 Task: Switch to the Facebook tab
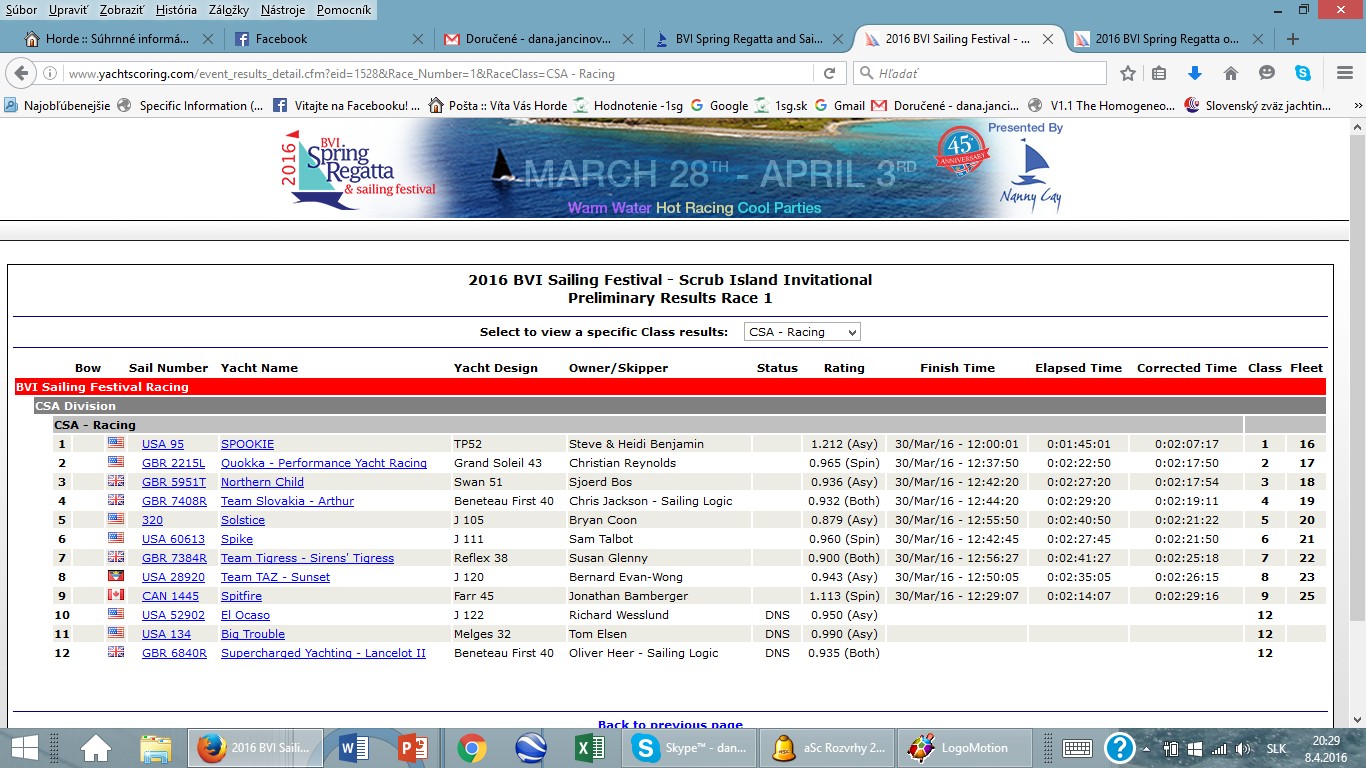pos(281,39)
